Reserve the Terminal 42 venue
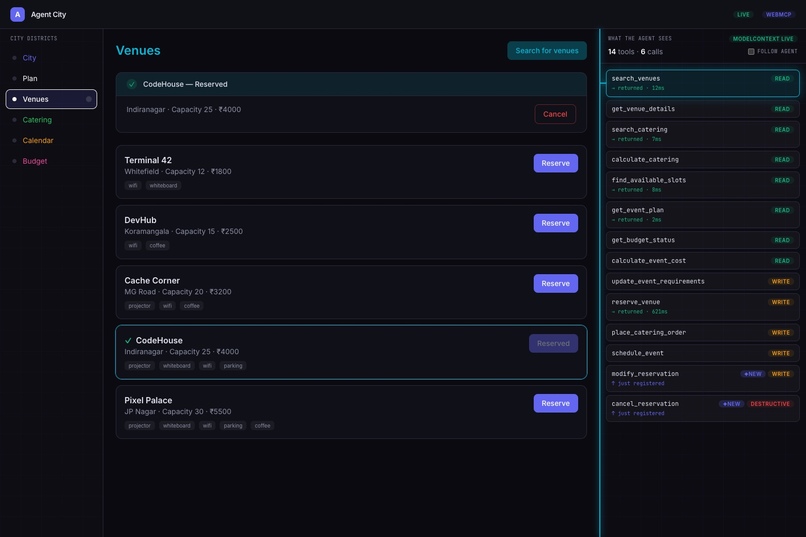806x537 pixels. click(x=556, y=163)
